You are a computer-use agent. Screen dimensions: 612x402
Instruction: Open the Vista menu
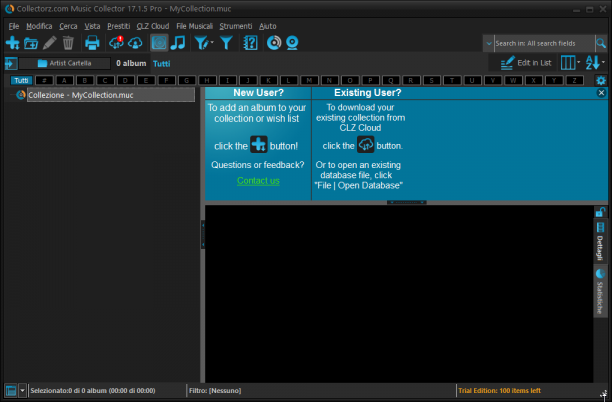coord(92,26)
